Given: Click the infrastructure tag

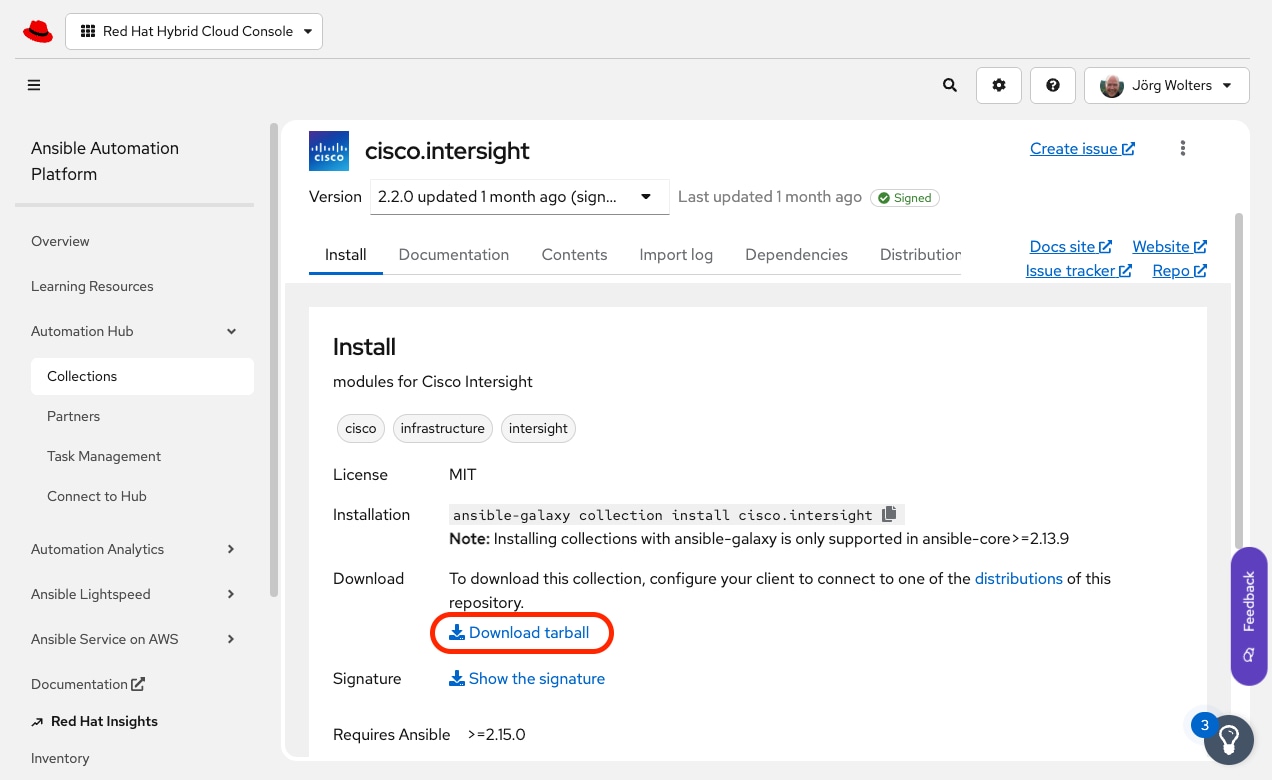Looking at the screenshot, I should click(x=443, y=429).
